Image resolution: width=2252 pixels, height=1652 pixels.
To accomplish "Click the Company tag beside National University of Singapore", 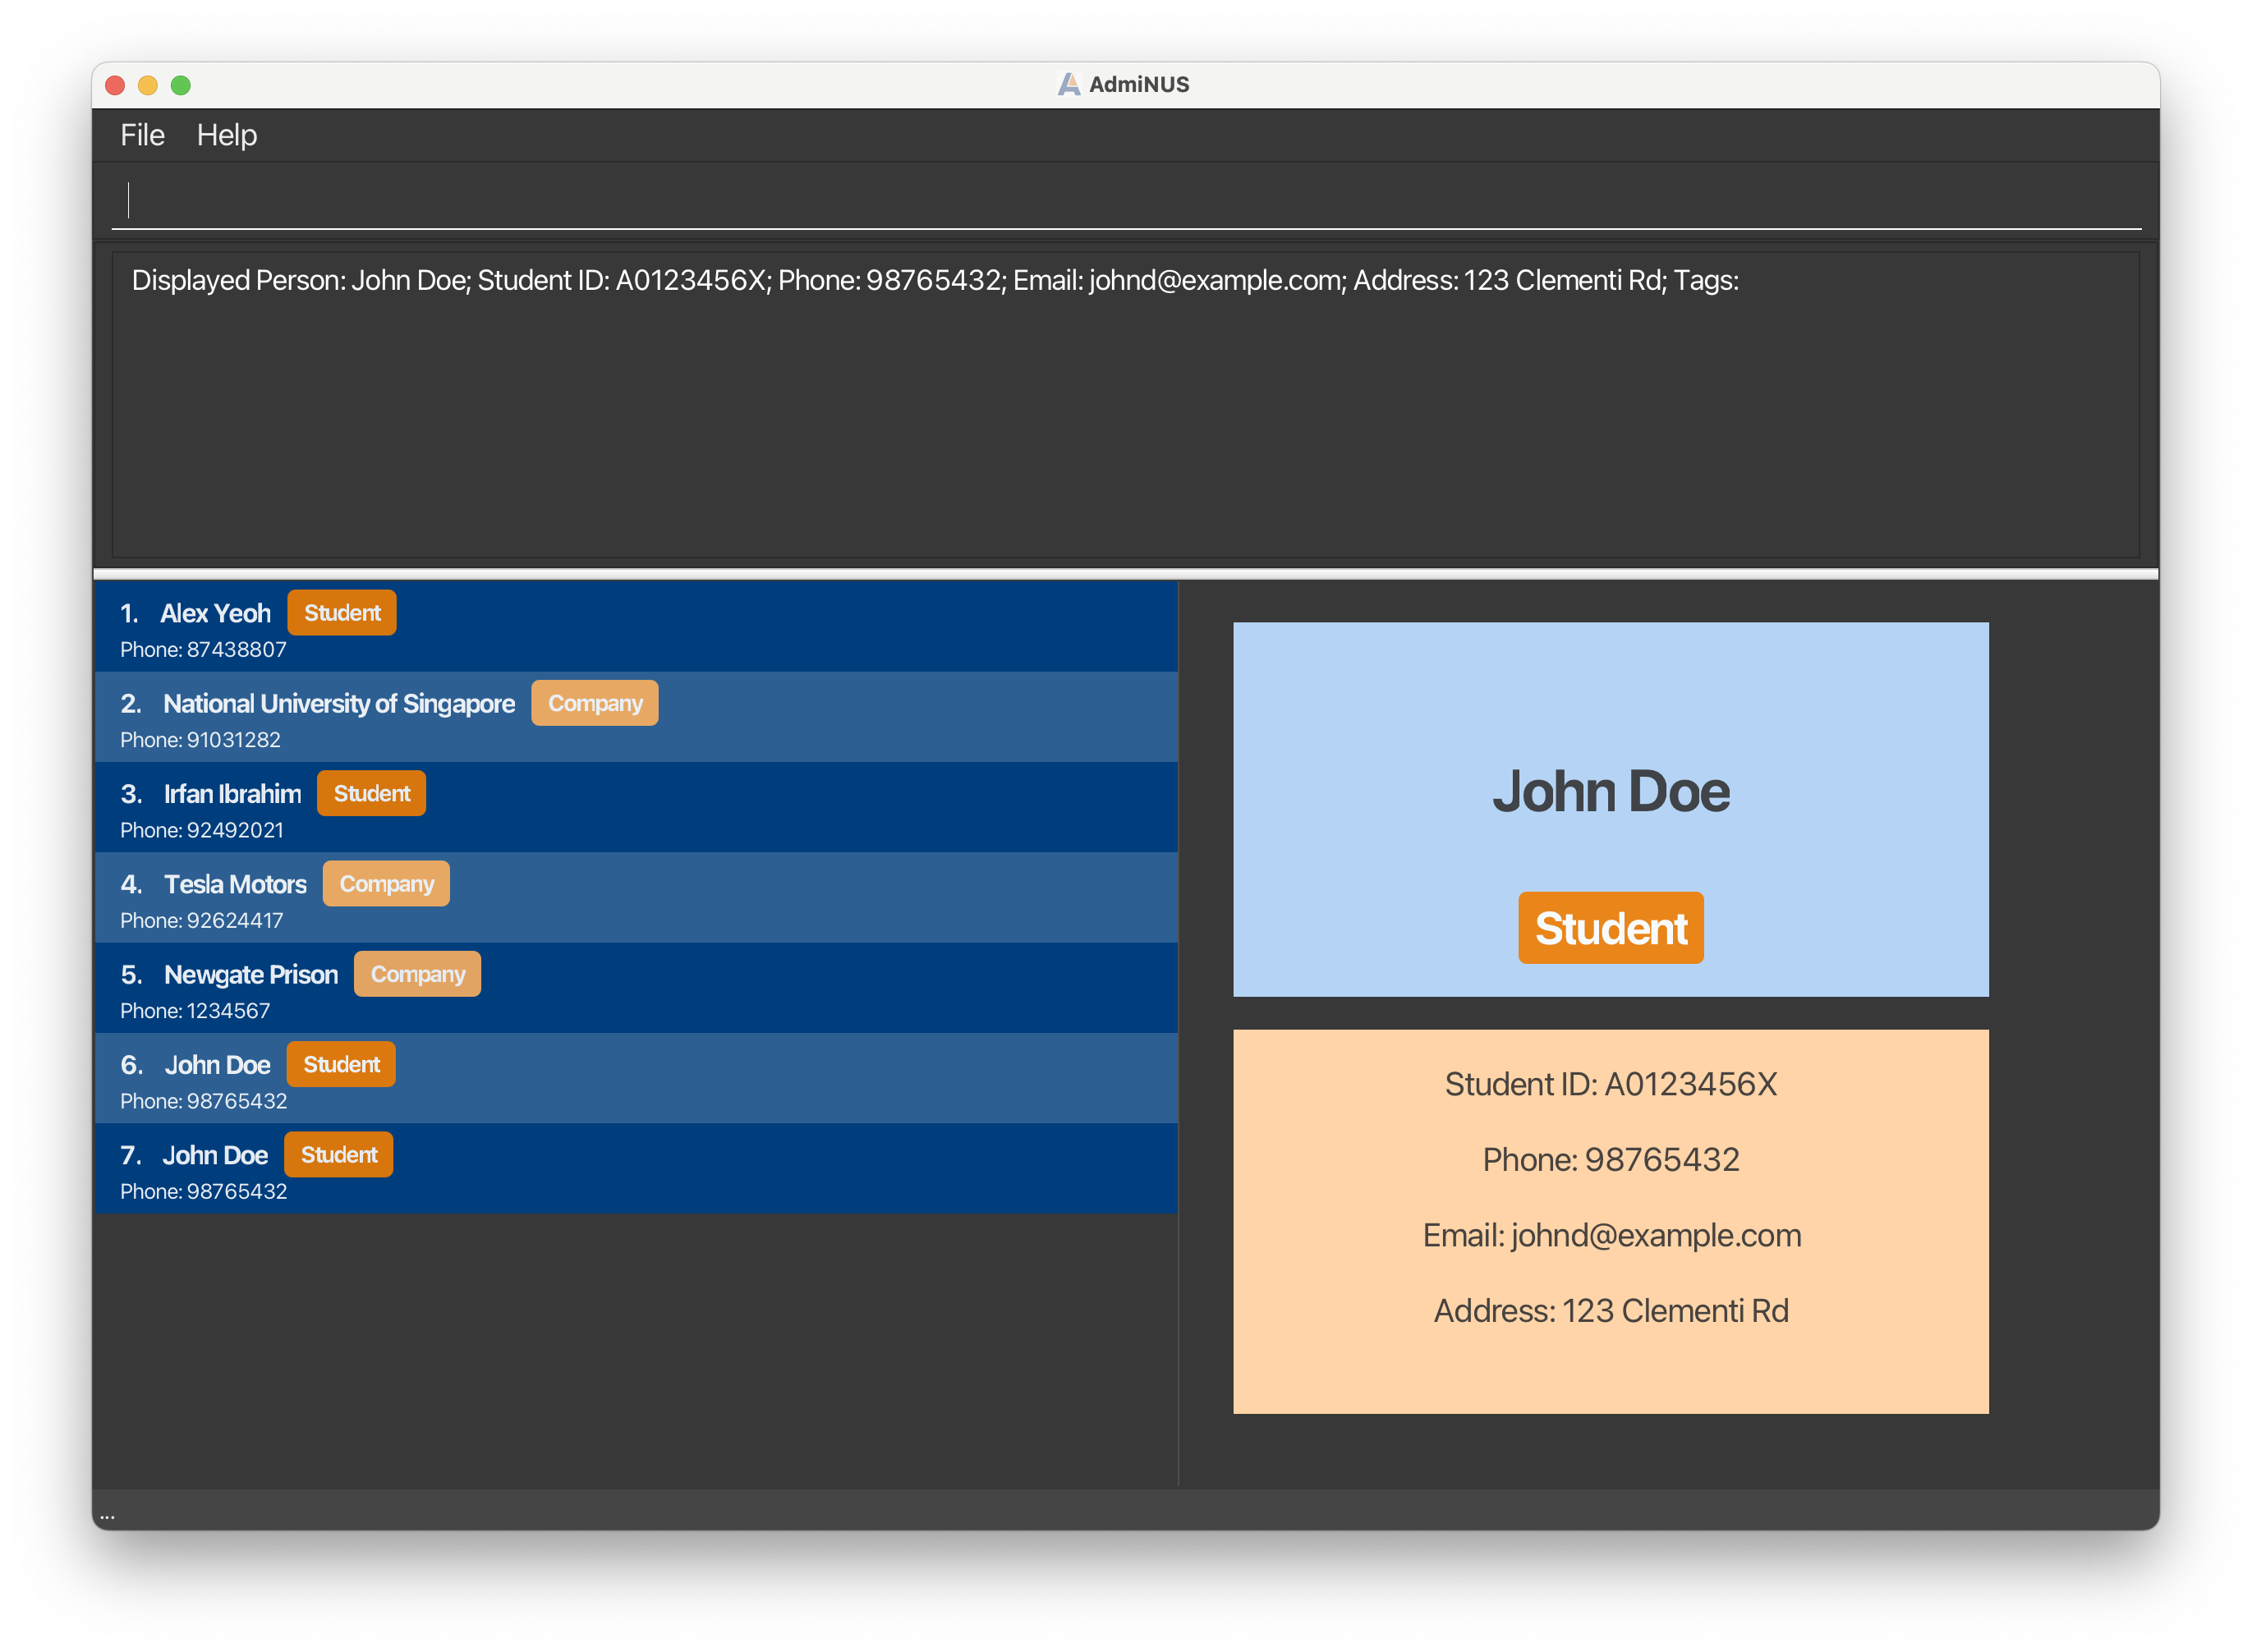I will 594,704.
